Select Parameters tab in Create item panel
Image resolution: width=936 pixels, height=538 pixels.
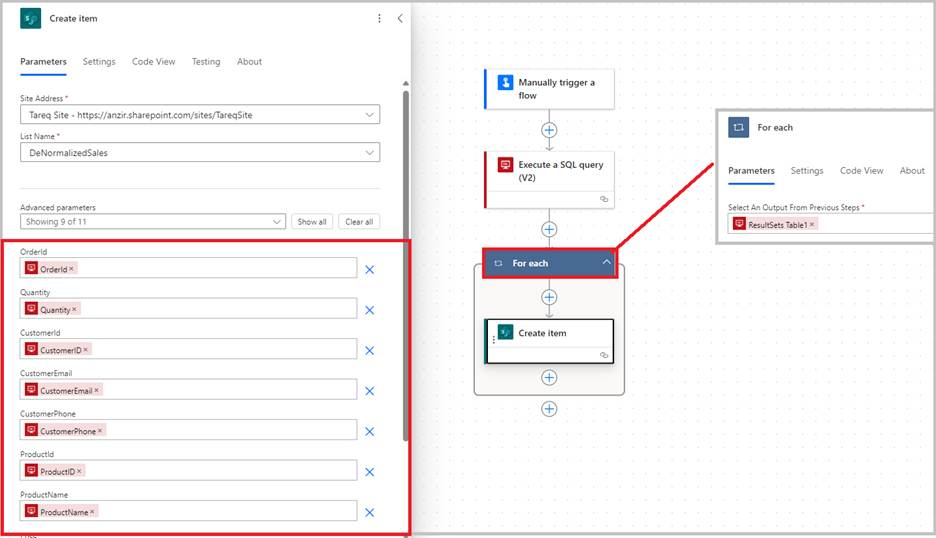click(44, 62)
